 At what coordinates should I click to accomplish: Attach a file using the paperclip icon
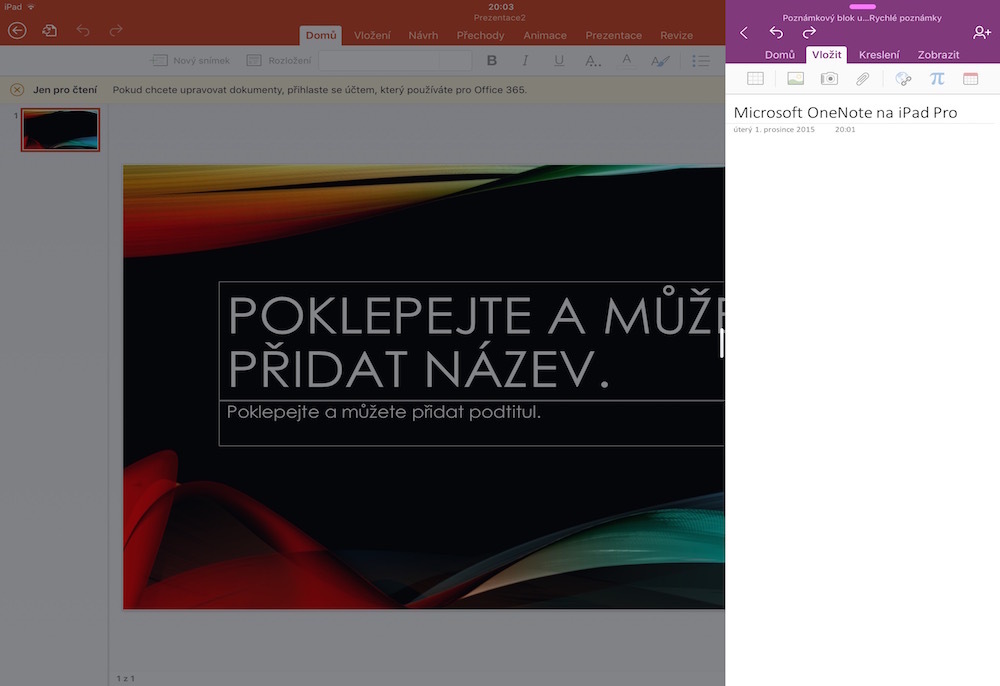coord(862,78)
